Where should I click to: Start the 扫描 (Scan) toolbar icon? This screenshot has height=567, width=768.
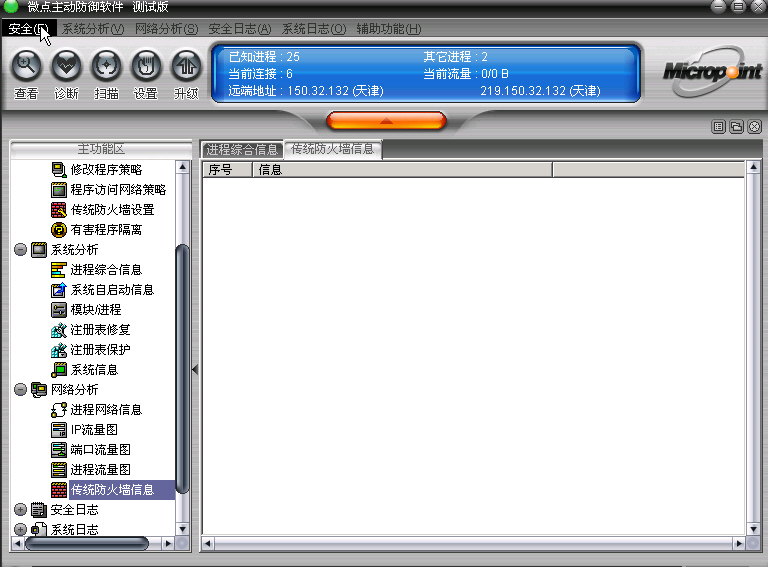coord(106,66)
